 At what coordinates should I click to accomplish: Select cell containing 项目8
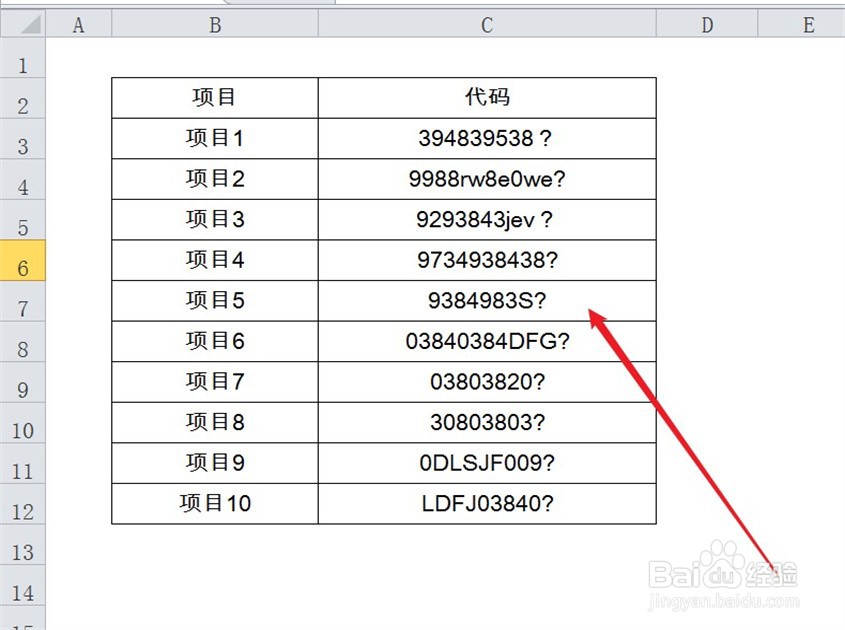pyautogui.click(x=215, y=423)
